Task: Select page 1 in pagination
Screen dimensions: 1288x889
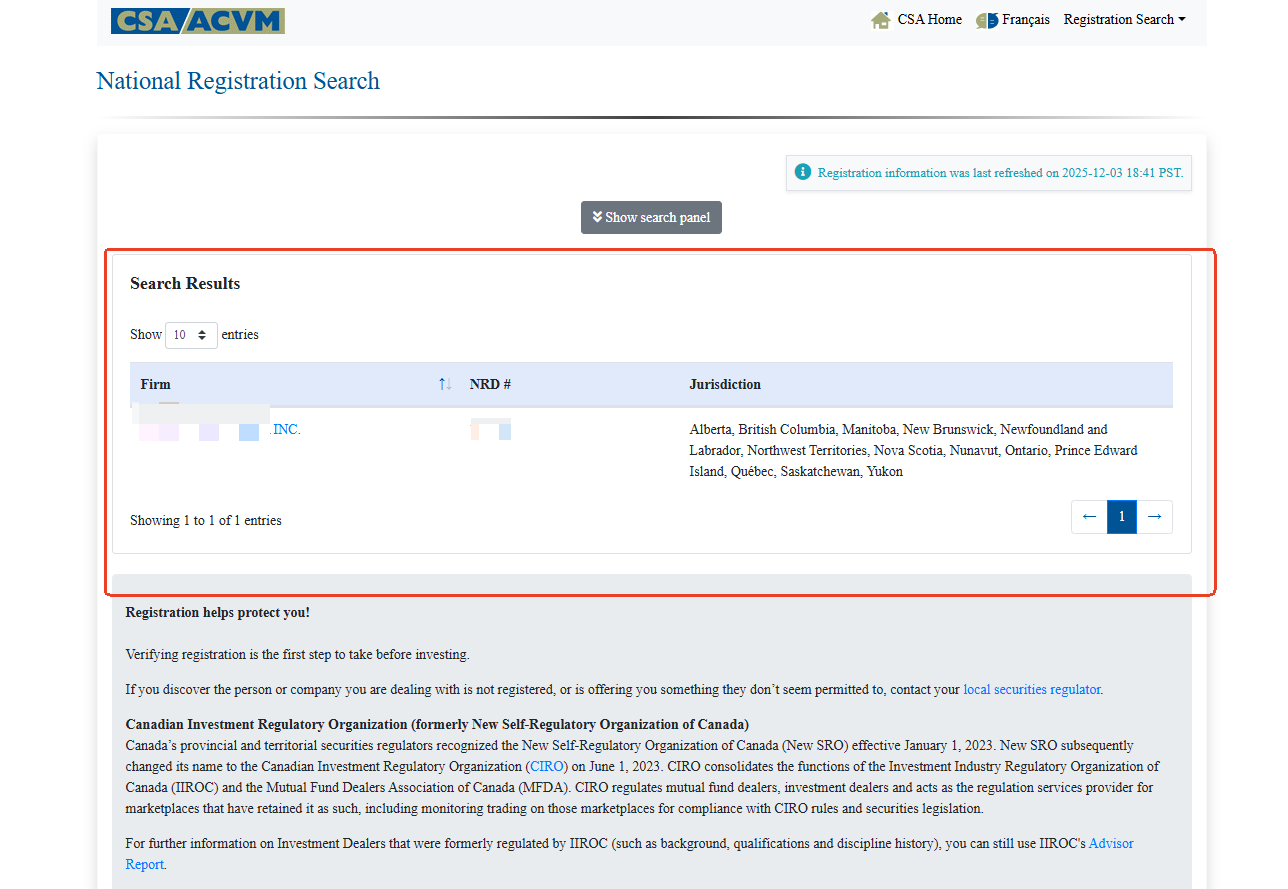Action: (x=1122, y=517)
